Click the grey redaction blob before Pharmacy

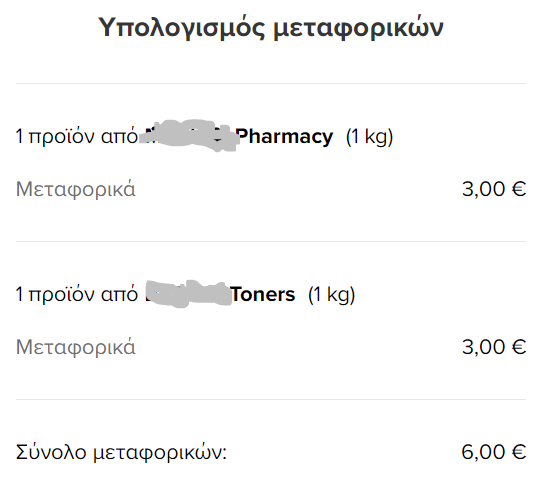(x=189, y=136)
